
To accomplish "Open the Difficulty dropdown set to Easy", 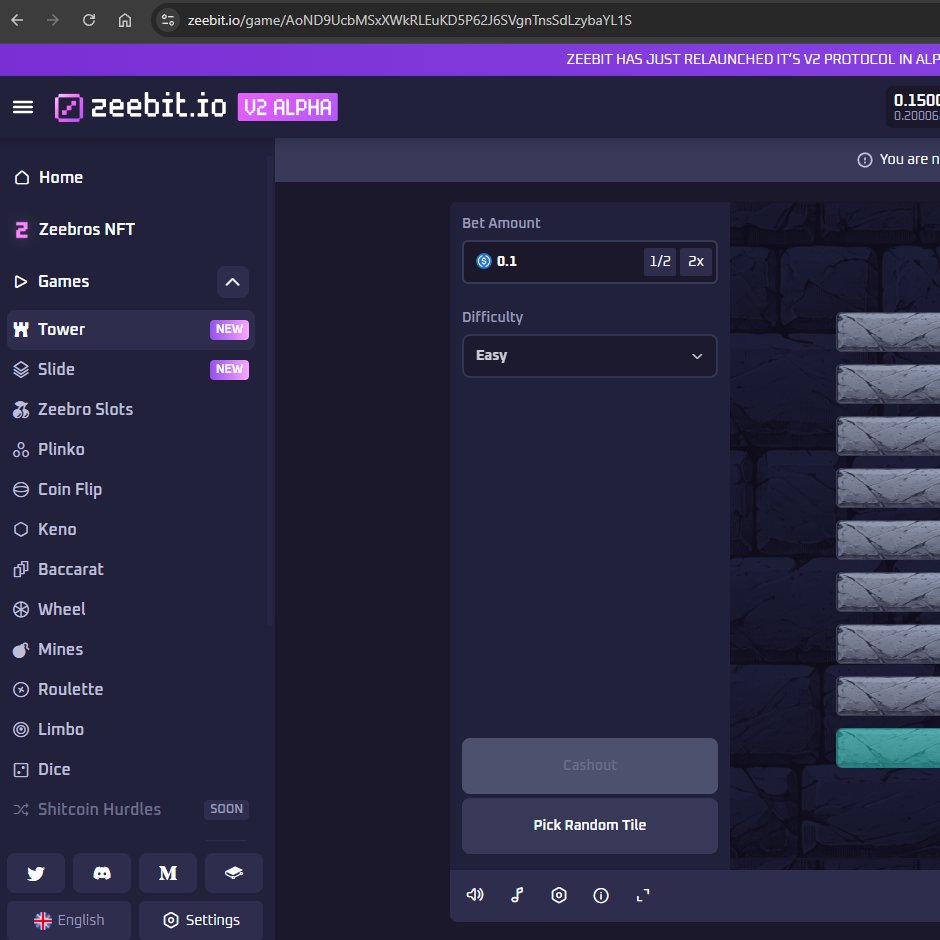I will [x=590, y=356].
